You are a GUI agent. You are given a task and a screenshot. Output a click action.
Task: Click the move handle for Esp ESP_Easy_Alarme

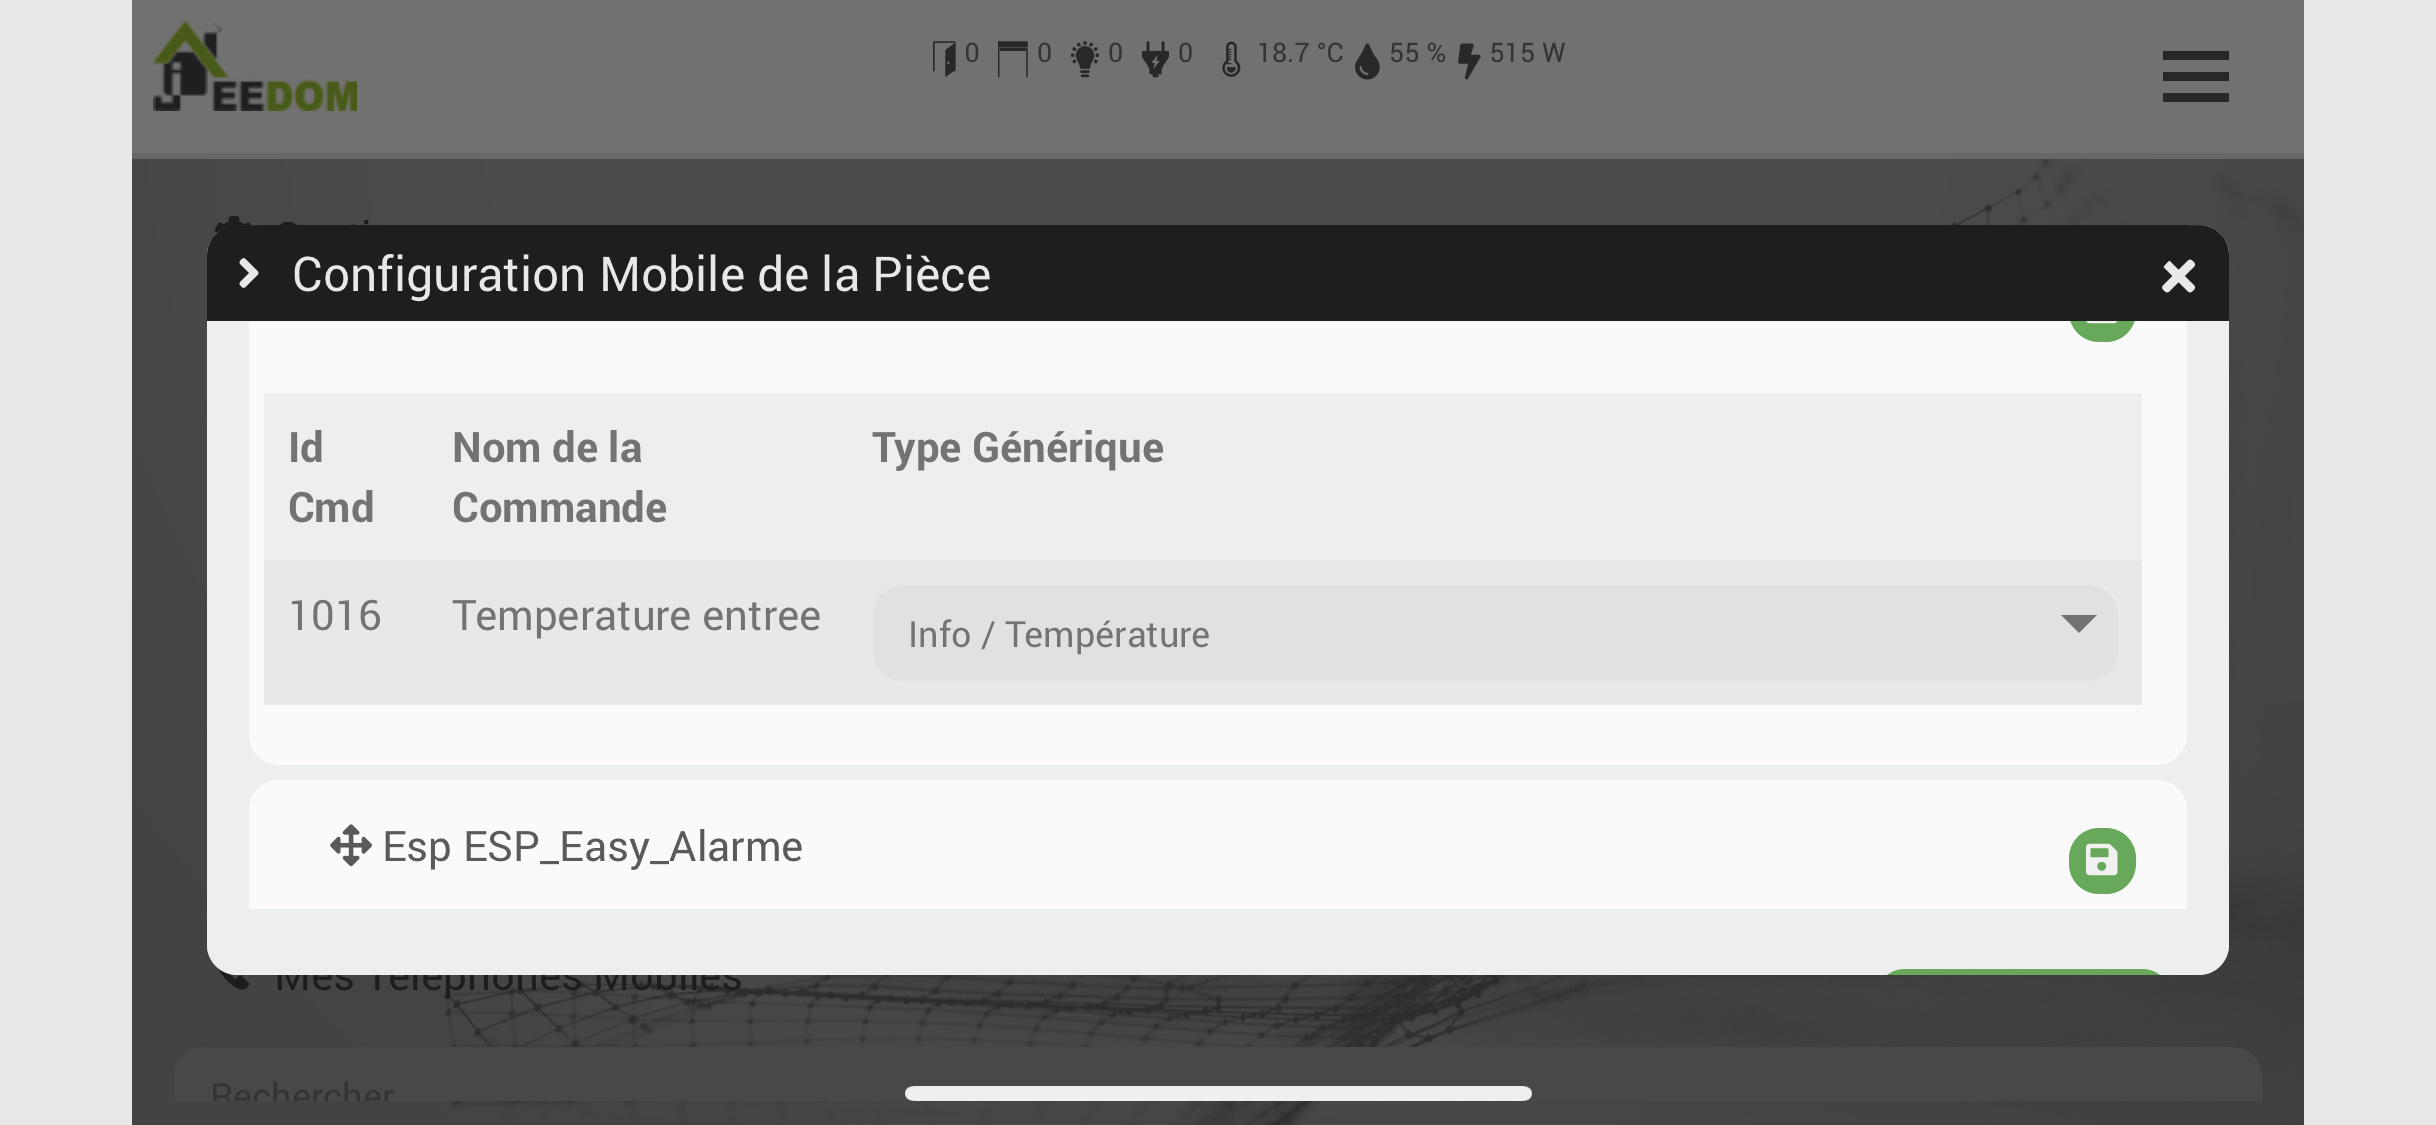pos(350,846)
